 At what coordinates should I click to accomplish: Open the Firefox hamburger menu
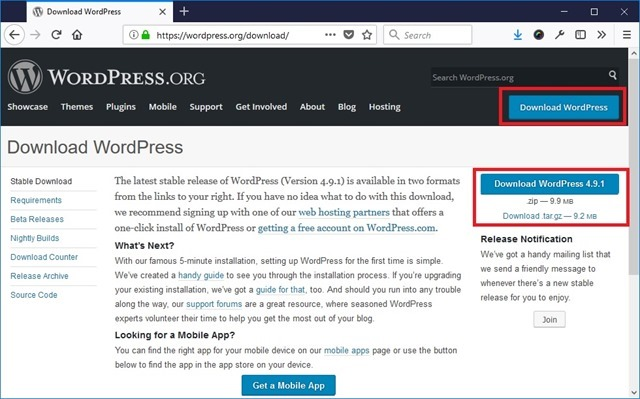coord(627,35)
